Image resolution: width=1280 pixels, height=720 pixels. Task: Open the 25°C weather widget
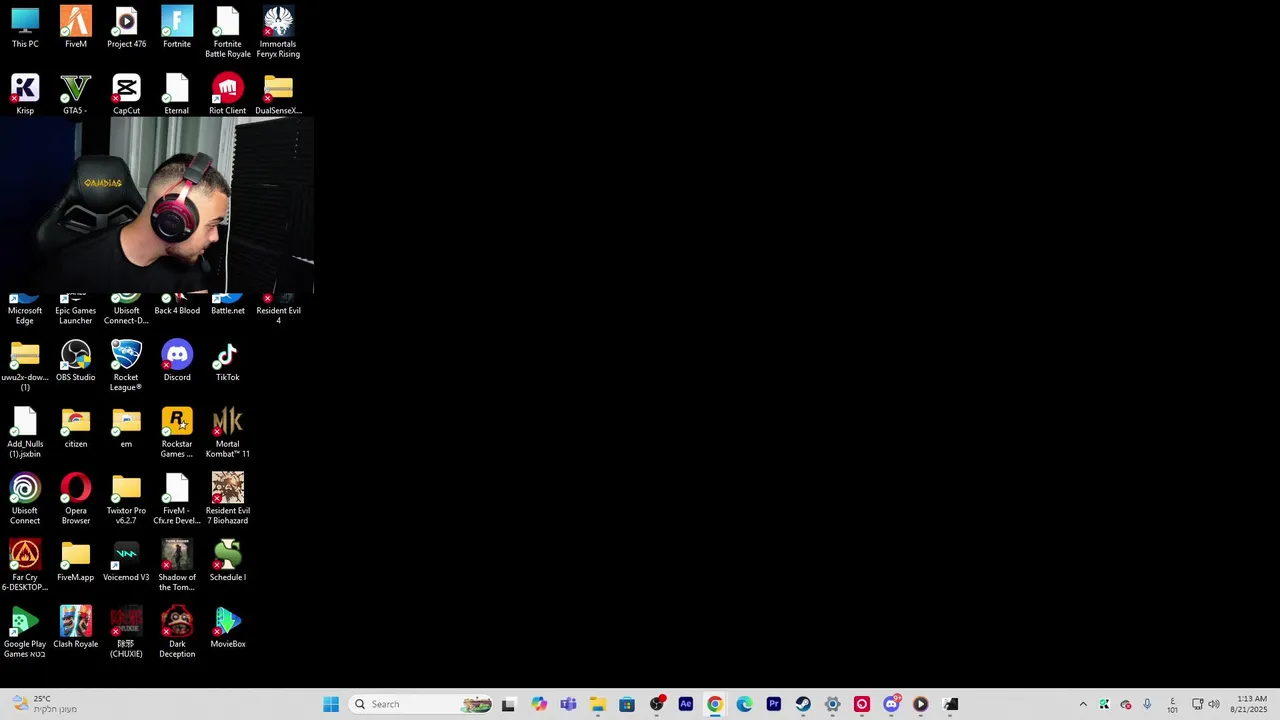click(x=44, y=704)
